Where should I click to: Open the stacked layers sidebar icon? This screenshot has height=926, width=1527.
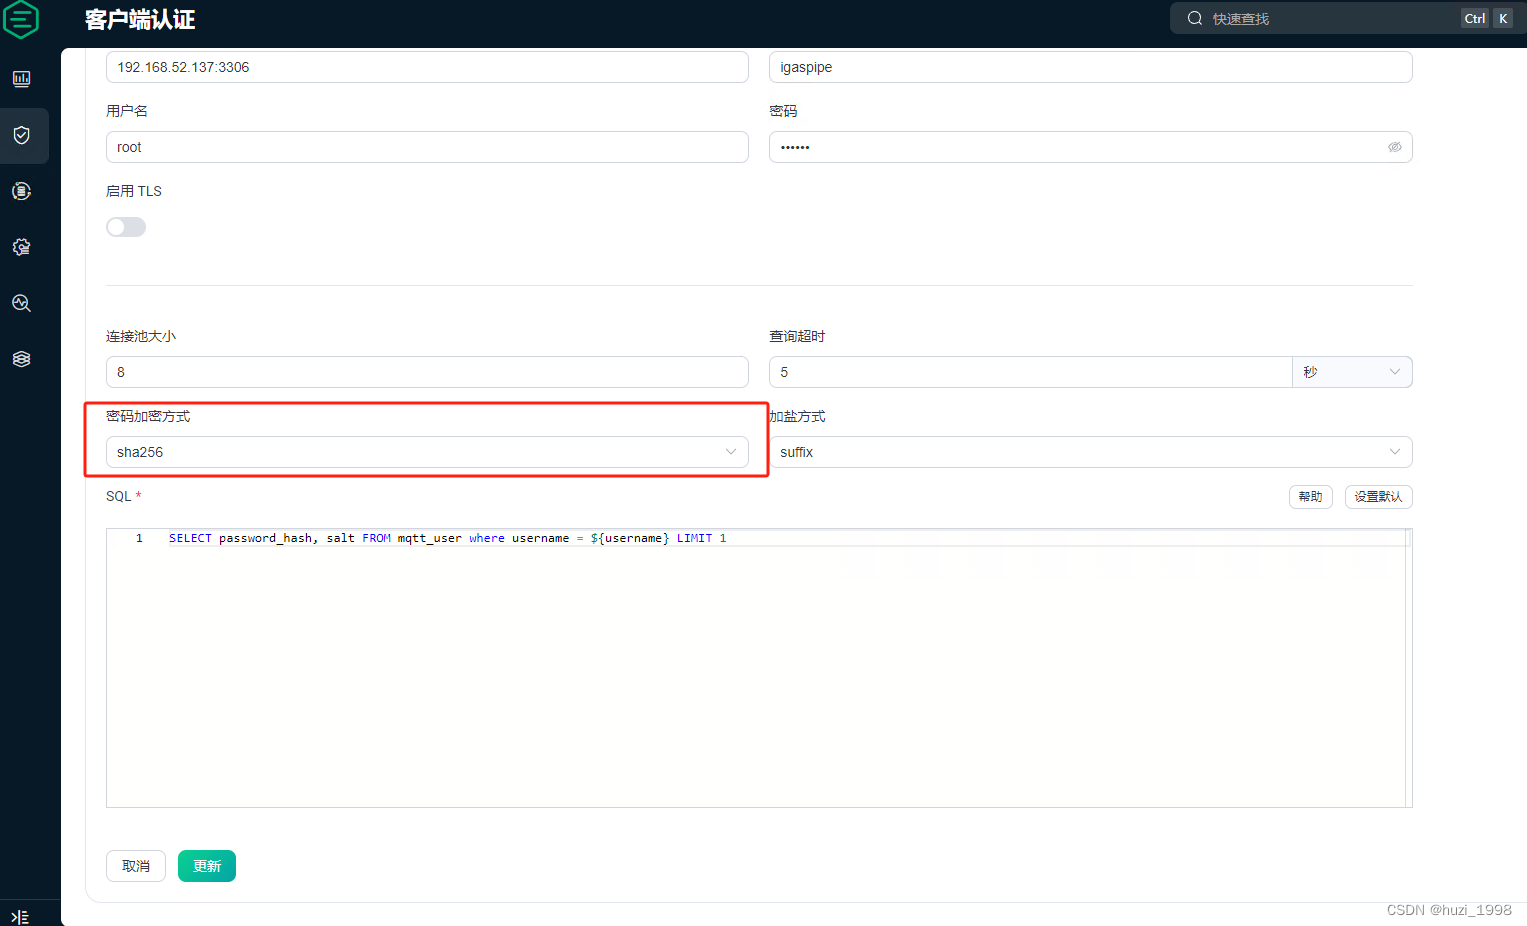click(x=22, y=359)
